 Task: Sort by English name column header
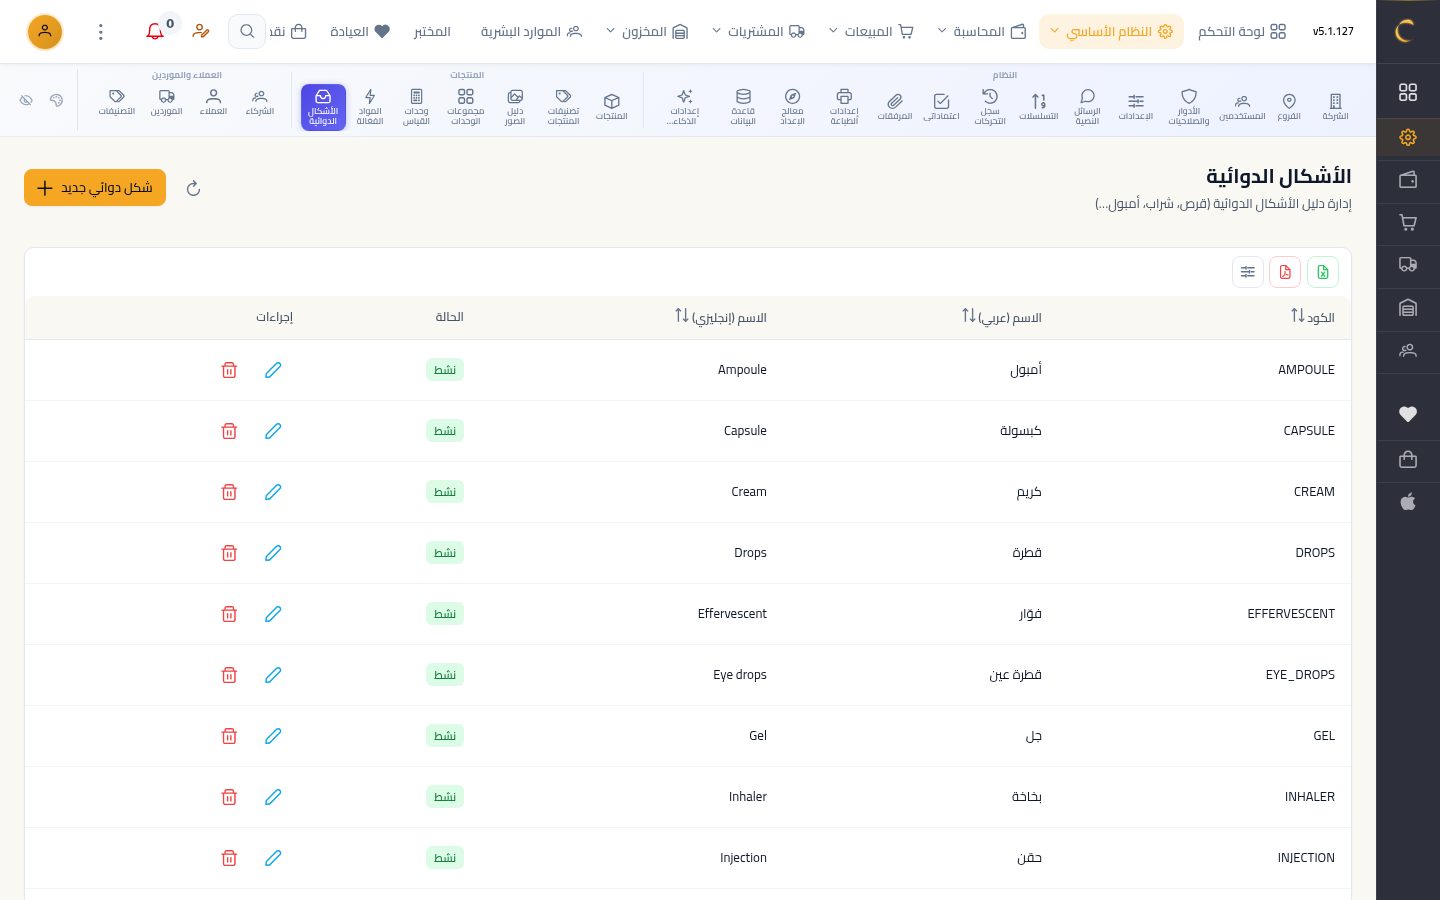(x=721, y=317)
